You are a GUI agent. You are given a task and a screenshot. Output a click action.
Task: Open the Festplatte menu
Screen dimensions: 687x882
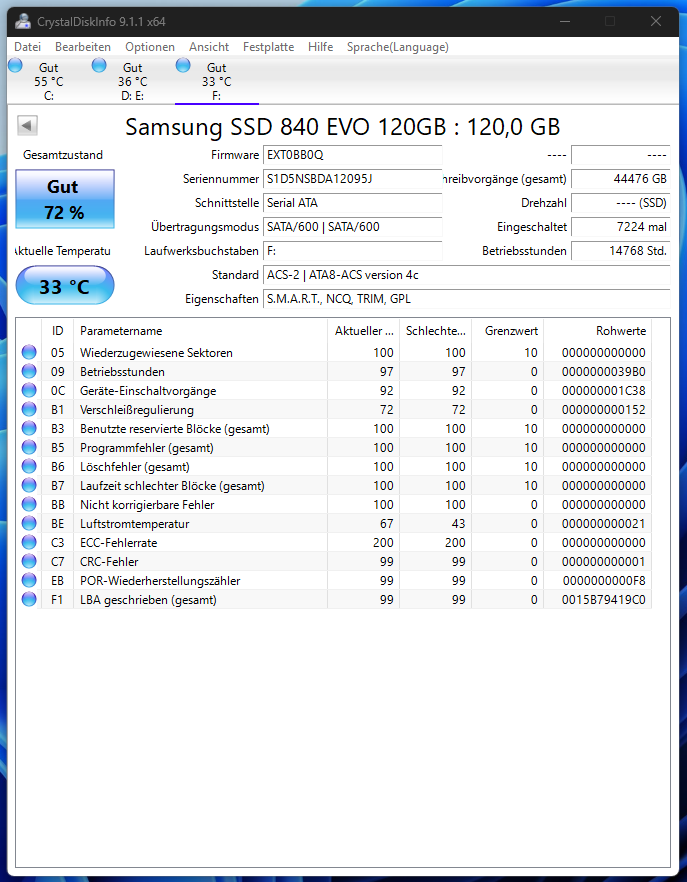pyautogui.click(x=268, y=47)
